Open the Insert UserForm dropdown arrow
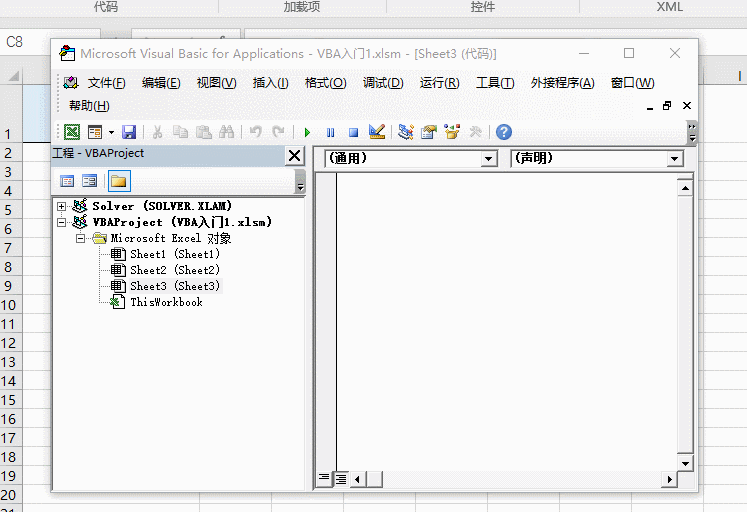Image resolution: width=747 pixels, height=512 pixels. (111, 132)
